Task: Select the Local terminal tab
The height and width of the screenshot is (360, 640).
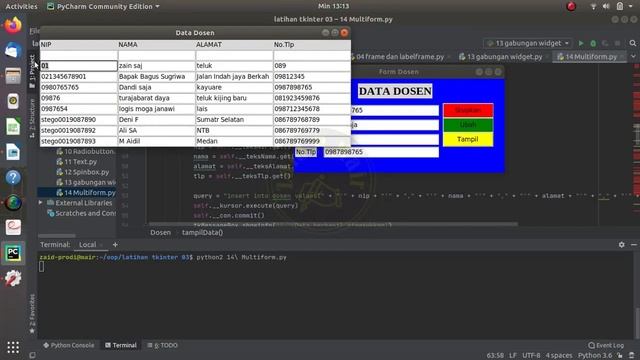Action: click(x=87, y=244)
